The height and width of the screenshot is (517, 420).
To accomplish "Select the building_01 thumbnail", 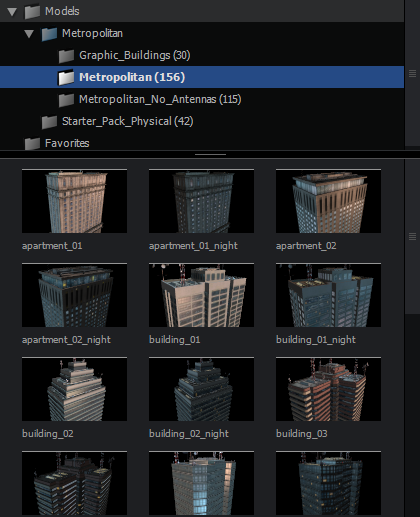I will tap(201, 295).
